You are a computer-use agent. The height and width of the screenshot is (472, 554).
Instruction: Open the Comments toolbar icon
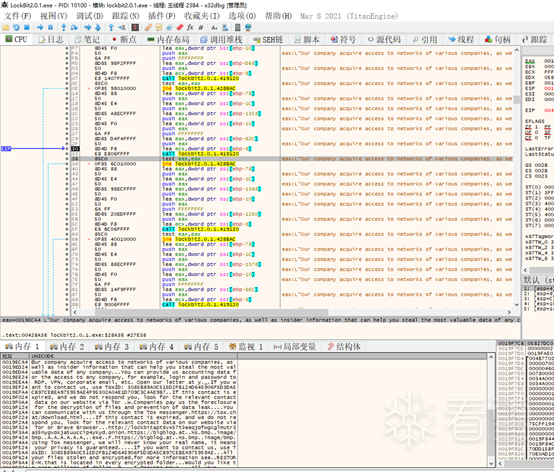[x=159, y=27]
